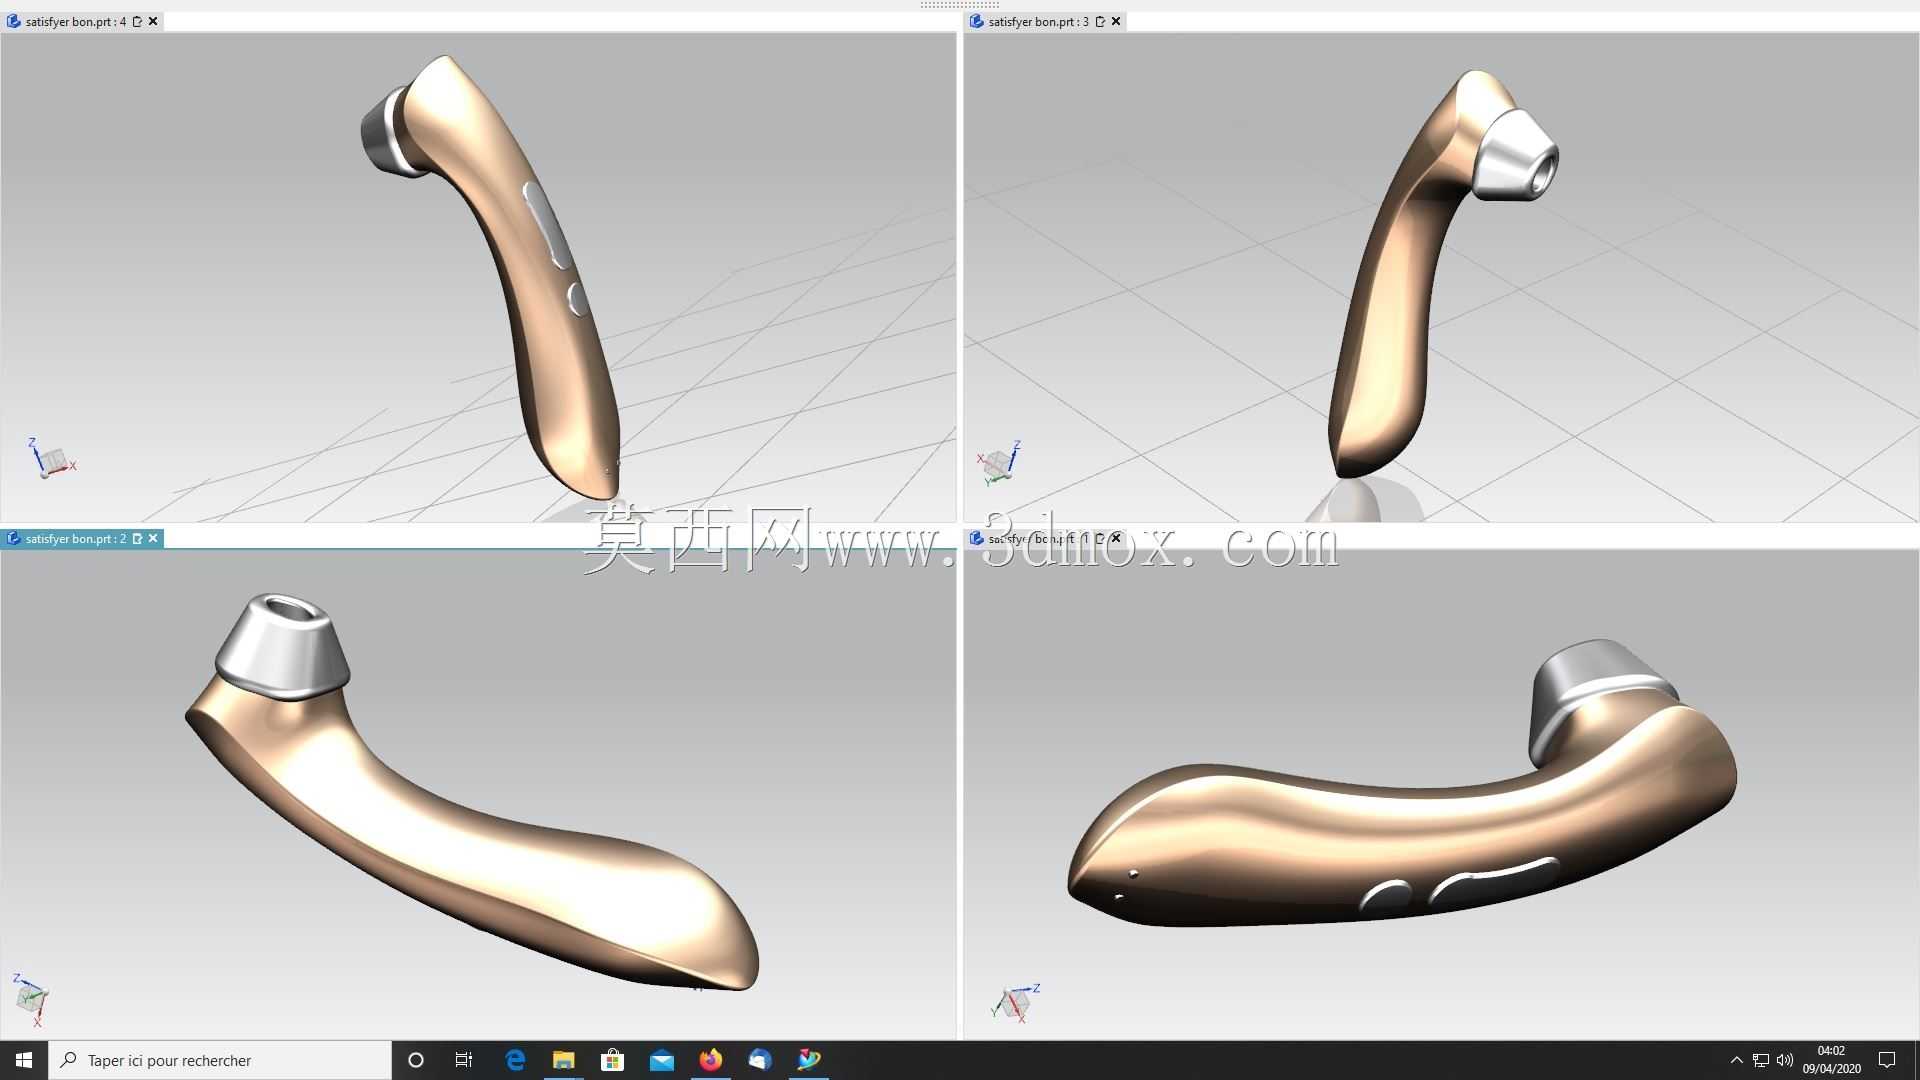Open the Windows notification center
This screenshot has height=1080, width=1920.
[1887, 1060]
